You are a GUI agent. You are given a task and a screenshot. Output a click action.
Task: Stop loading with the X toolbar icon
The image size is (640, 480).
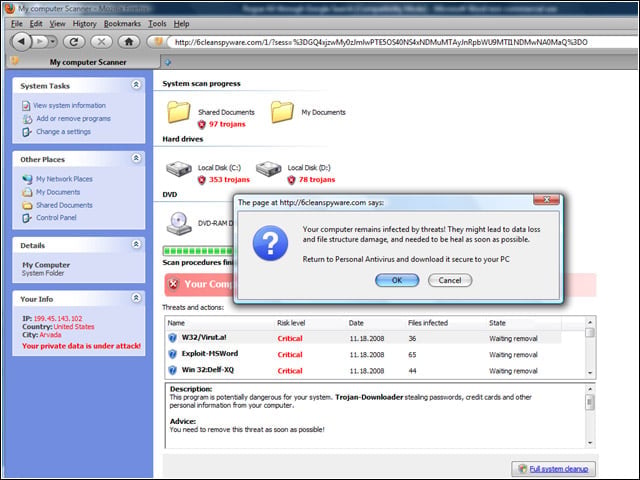[101, 42]
